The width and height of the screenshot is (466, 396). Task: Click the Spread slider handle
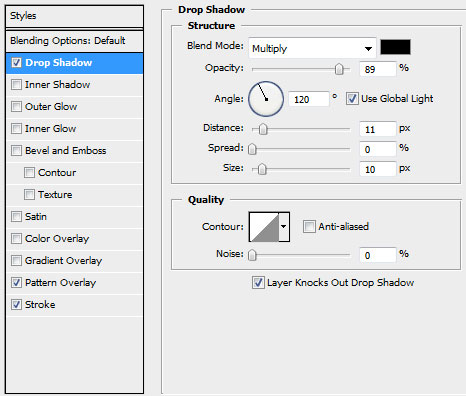coord(252,149)
